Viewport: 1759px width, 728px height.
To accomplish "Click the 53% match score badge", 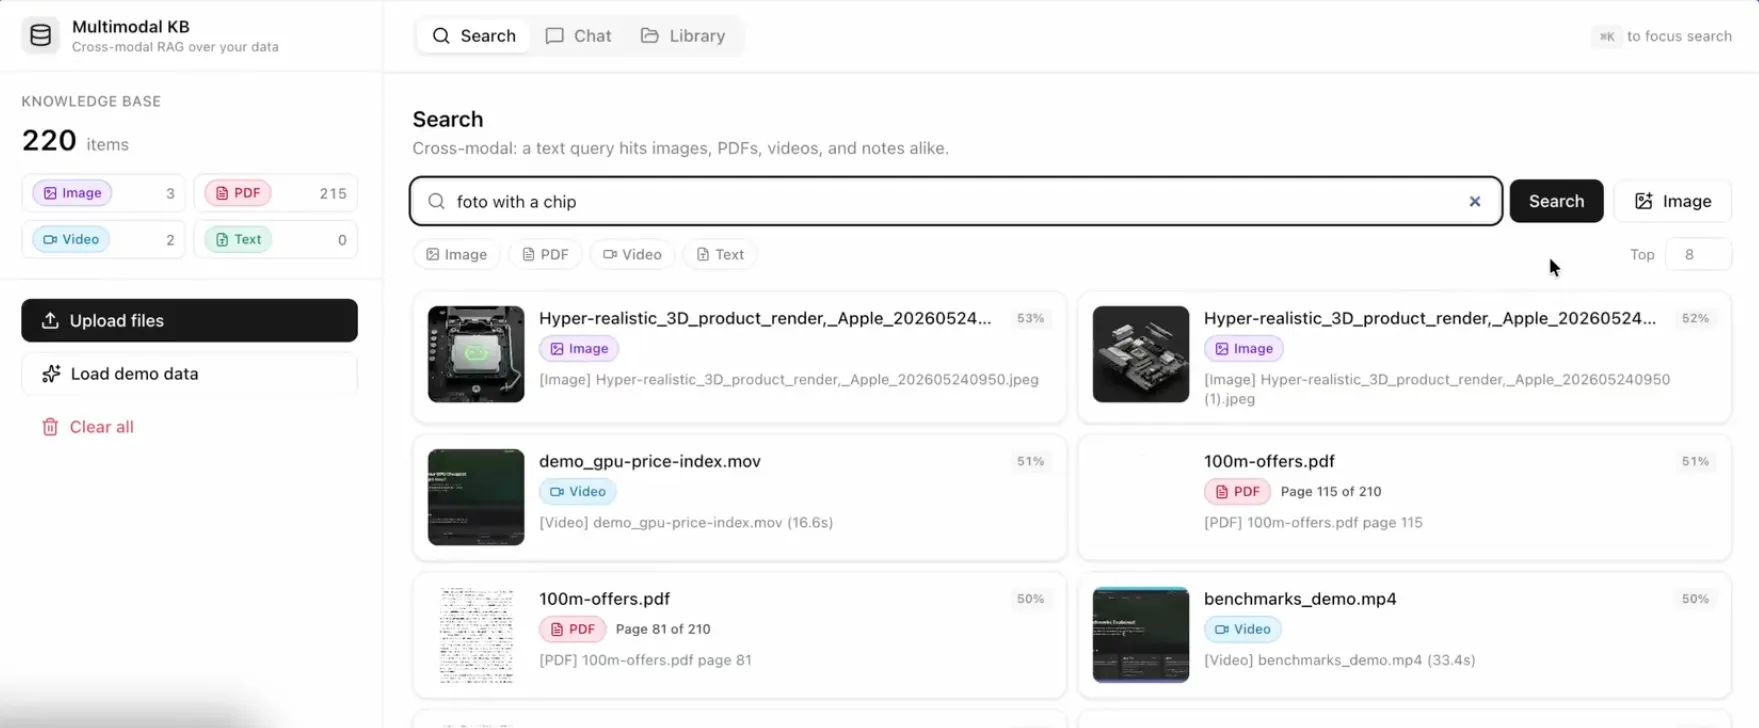I will [1030, 318].
